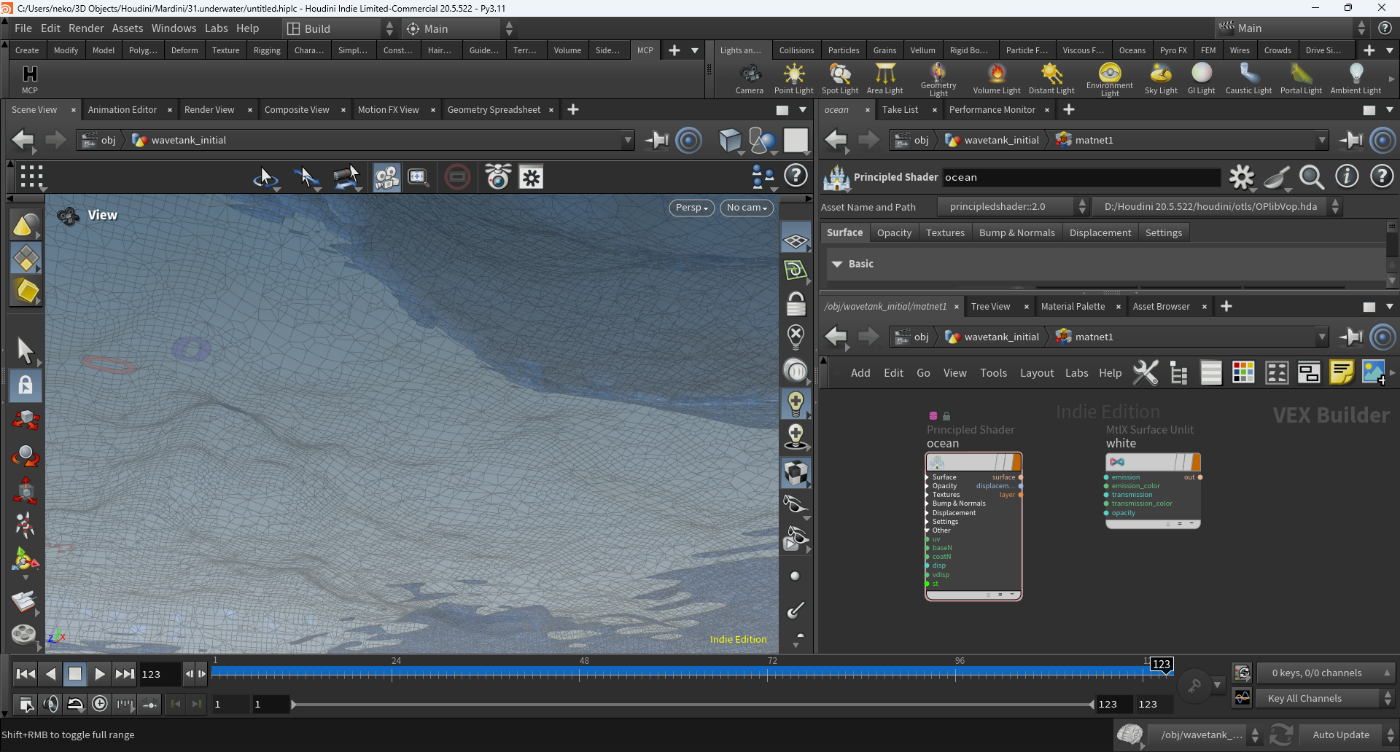Open the color palette grid icon in network editor
Image resolution: width=1400 pixels, height=752 pixels.
point(1243,373)
